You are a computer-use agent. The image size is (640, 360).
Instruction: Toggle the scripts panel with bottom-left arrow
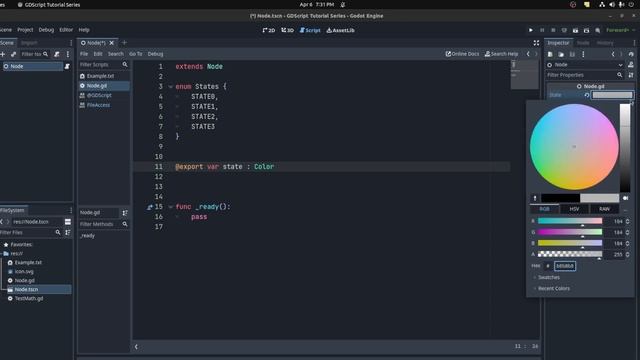pos(136,347)
